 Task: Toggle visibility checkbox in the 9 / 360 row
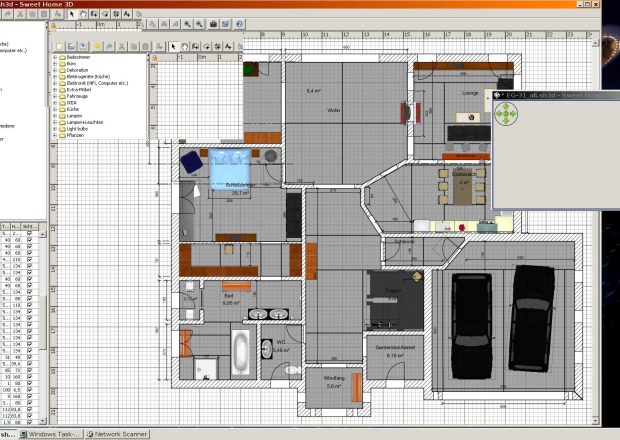(x=29, y=396)
